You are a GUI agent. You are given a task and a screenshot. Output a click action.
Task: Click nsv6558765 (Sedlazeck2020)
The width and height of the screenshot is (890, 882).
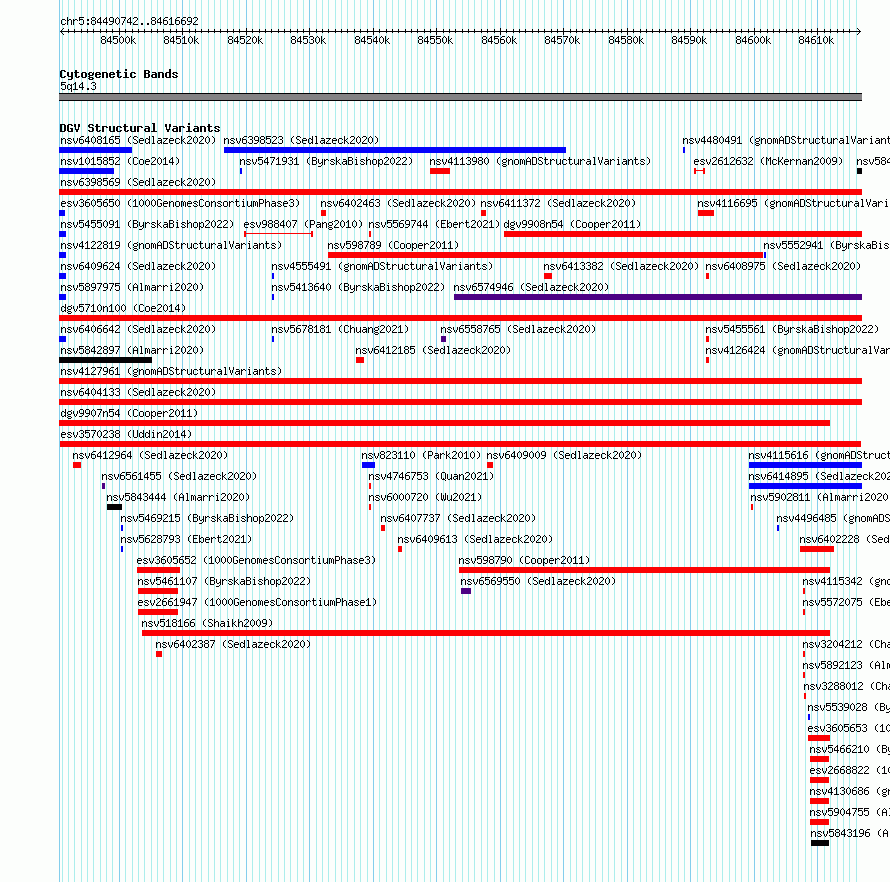pyautogui.click(x=518, y=329)
